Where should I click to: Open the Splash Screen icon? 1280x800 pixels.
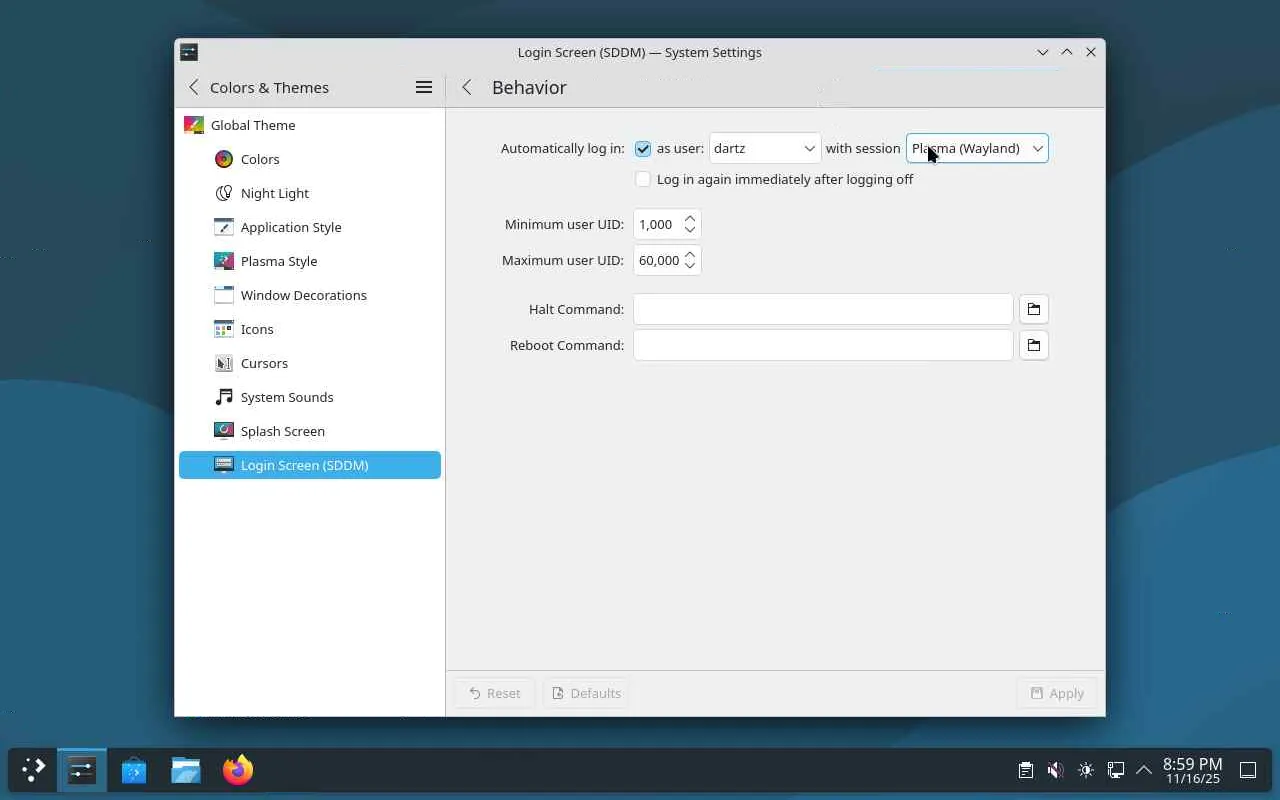[224, 431]
